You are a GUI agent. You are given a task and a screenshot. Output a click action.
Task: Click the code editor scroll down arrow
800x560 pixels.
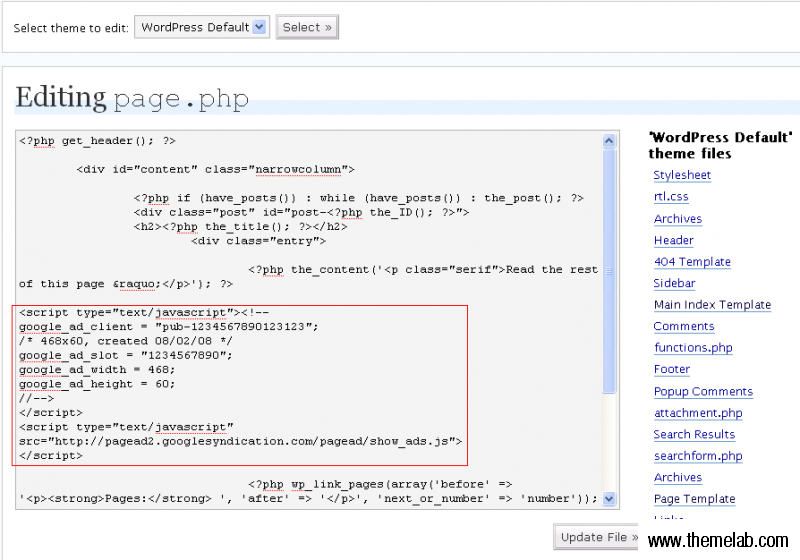(609, 498)
